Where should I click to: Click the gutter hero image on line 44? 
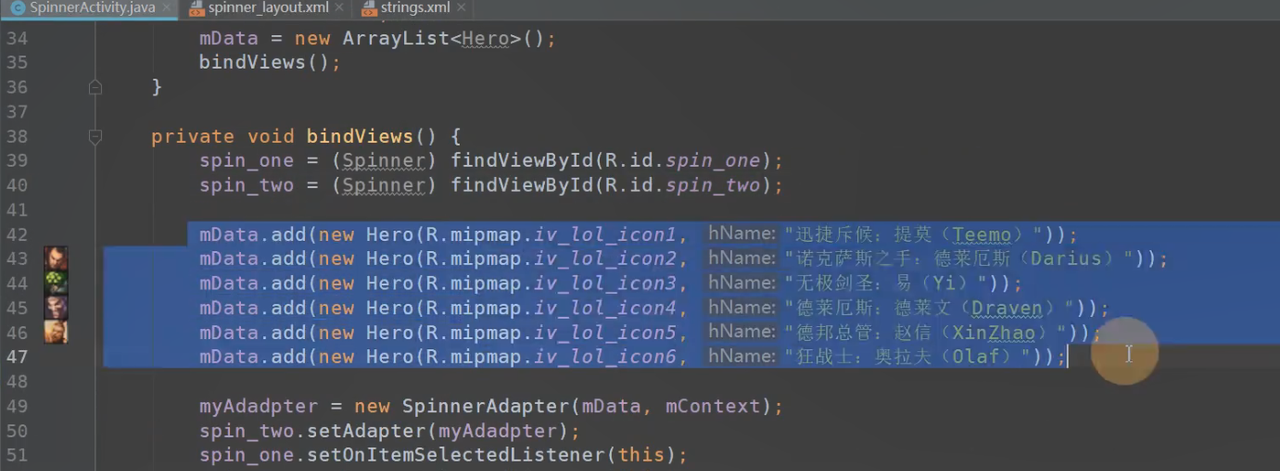pos(56,283)
